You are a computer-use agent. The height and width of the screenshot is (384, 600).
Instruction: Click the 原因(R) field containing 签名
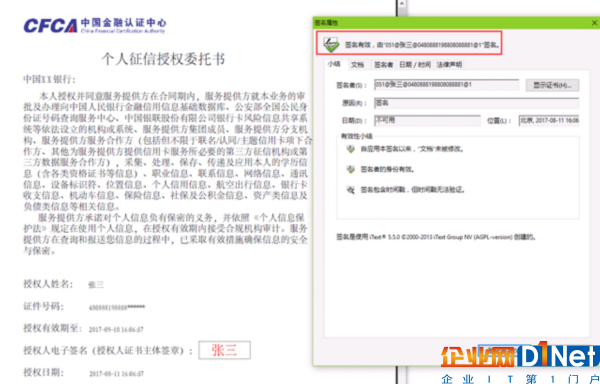pos(476,103)
